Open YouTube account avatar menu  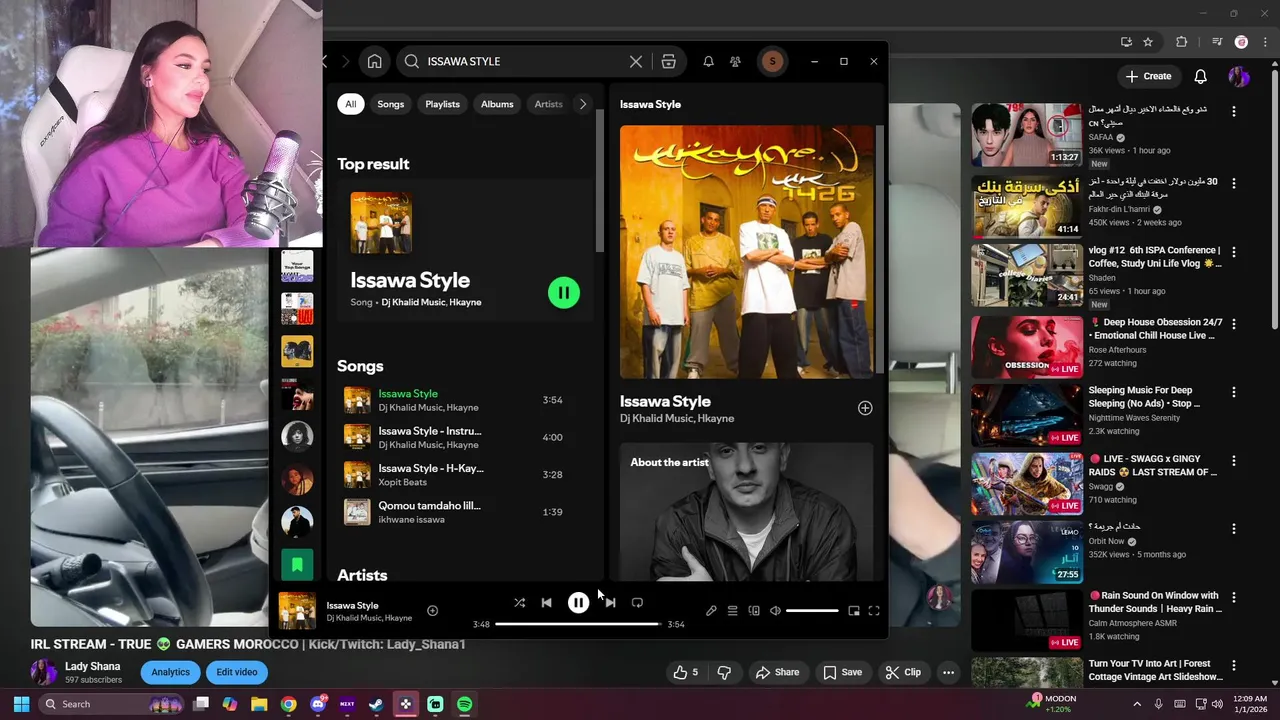pyautogui.click(x=1239, y=76)
